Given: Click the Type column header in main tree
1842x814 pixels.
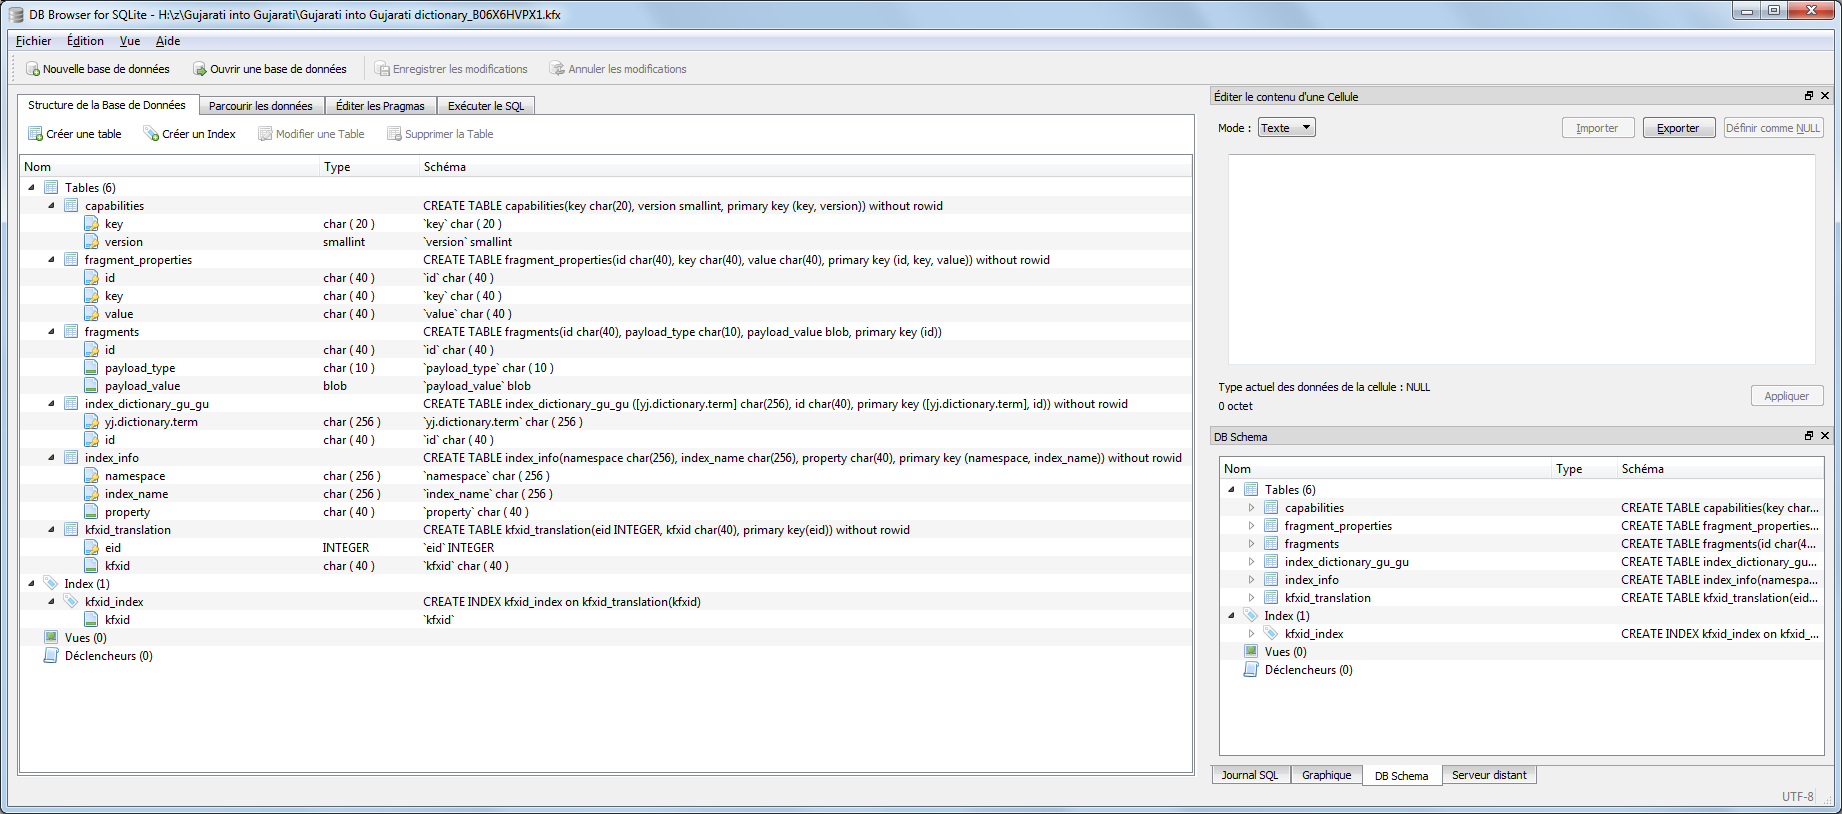Looking at the screenshot, I should click(369, 167).
